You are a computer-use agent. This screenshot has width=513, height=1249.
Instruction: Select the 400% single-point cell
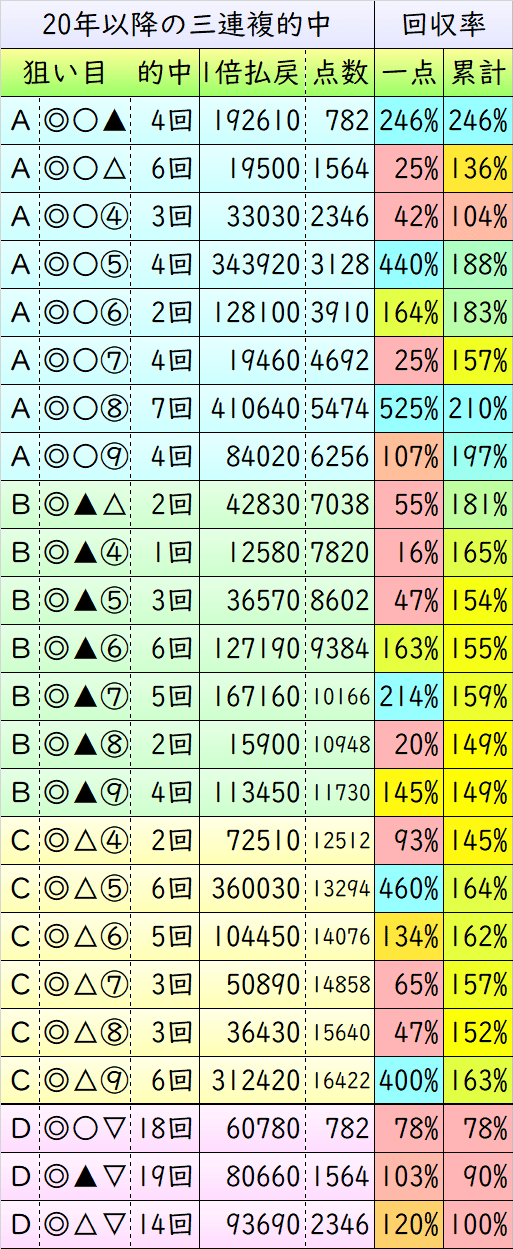[x=410, y=1081]
